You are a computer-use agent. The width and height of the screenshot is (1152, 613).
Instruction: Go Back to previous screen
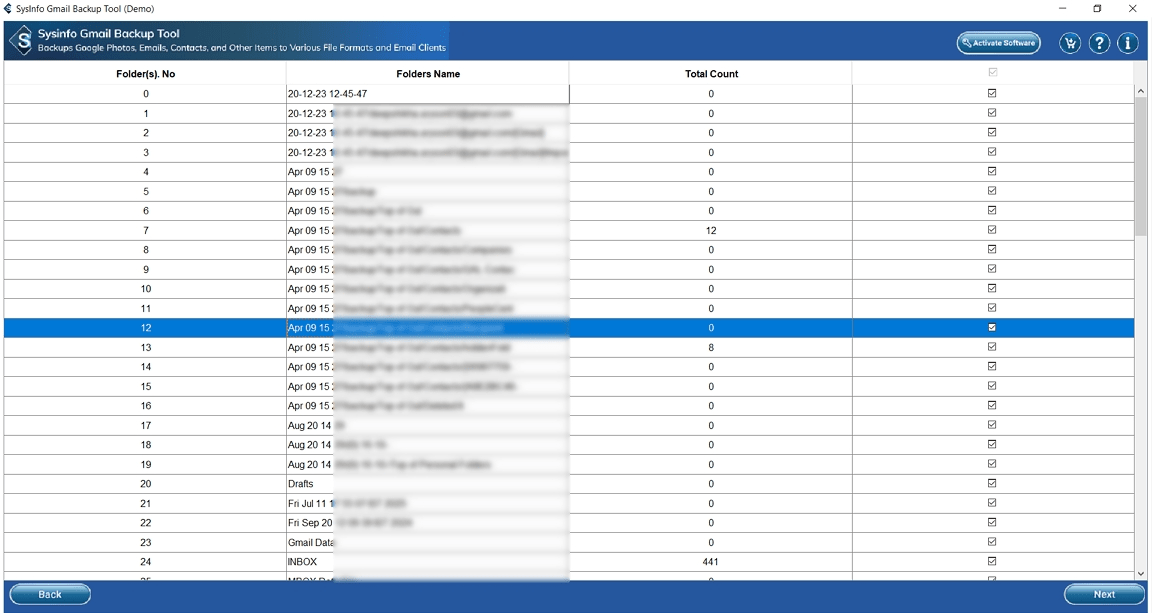pyautogui.click(x=50, y=595)
